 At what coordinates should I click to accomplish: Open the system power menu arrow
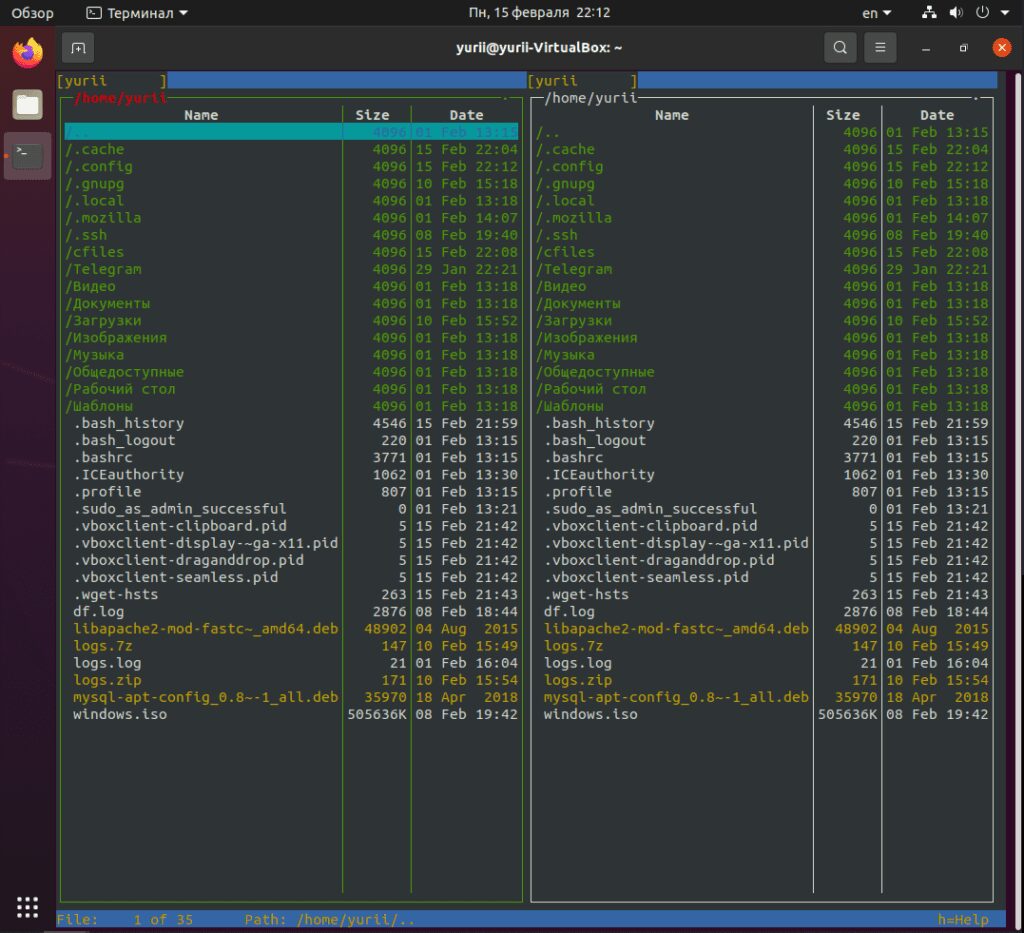[1006, 13]
